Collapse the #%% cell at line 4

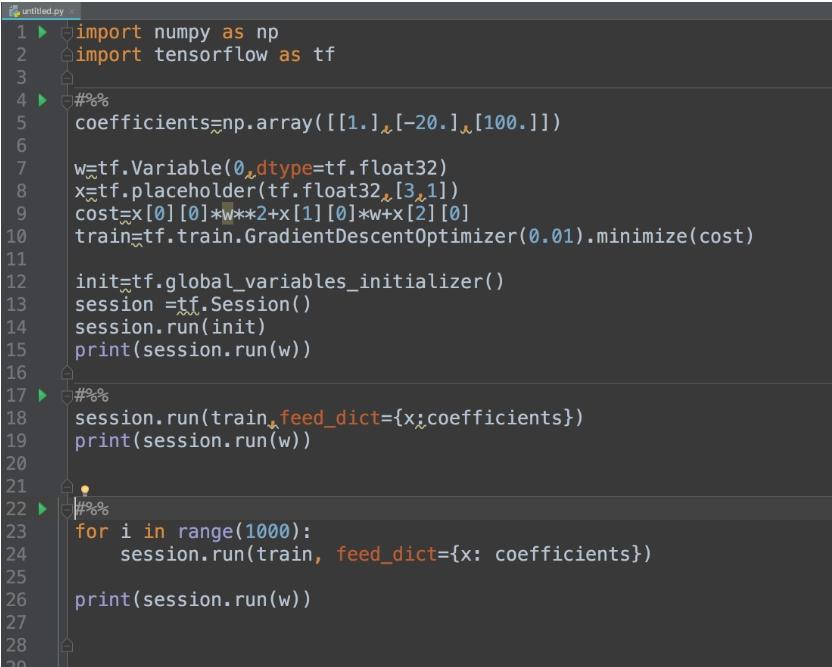click(x=67, y=101)
